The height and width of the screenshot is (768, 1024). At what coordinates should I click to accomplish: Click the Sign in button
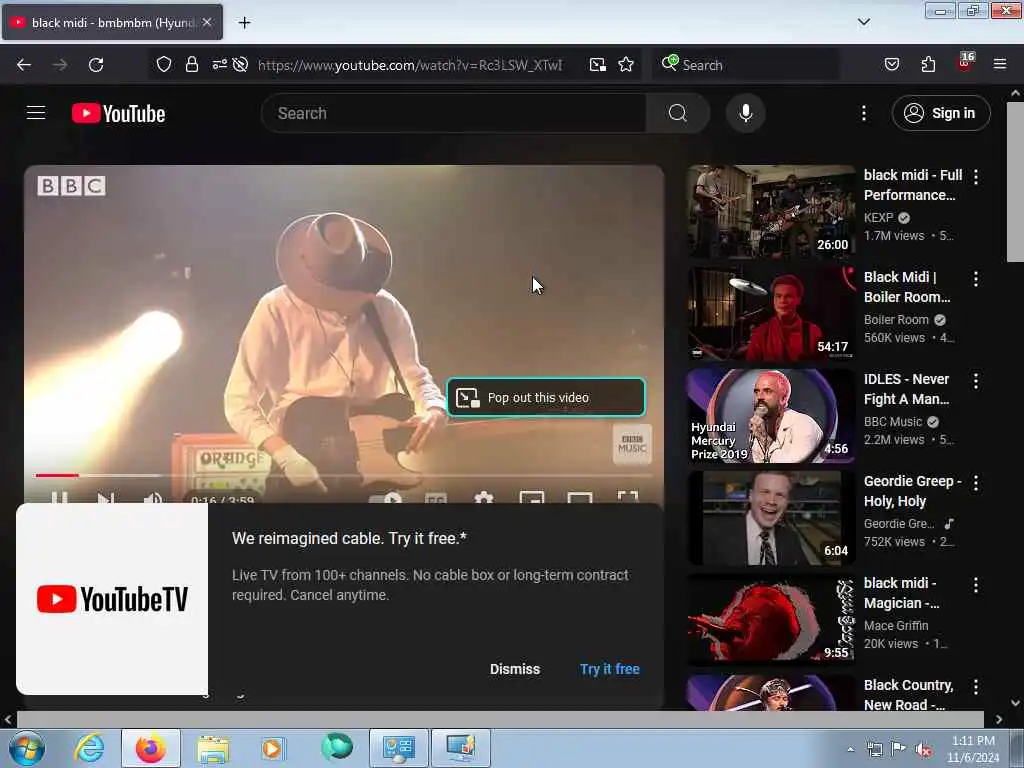tap(940, 113)
